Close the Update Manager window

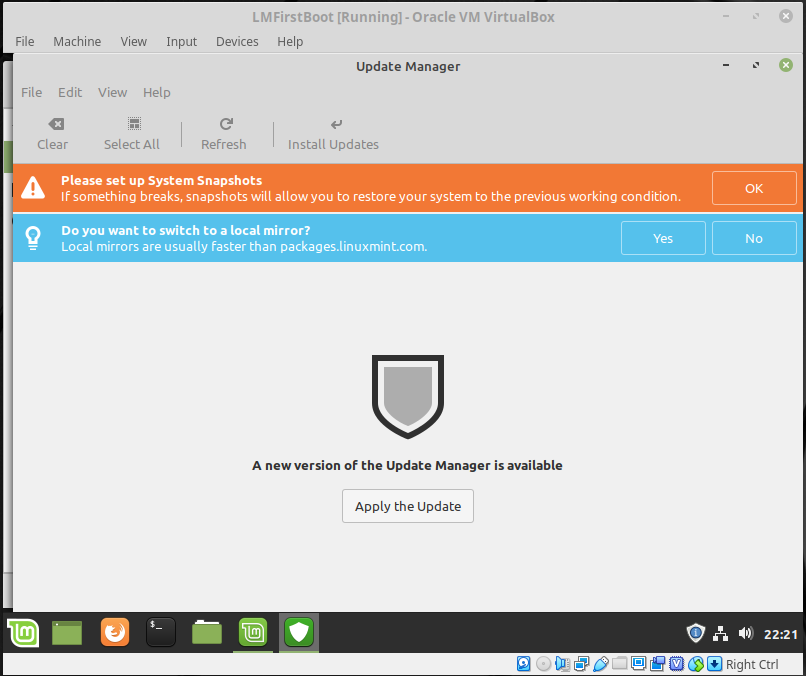785,65
